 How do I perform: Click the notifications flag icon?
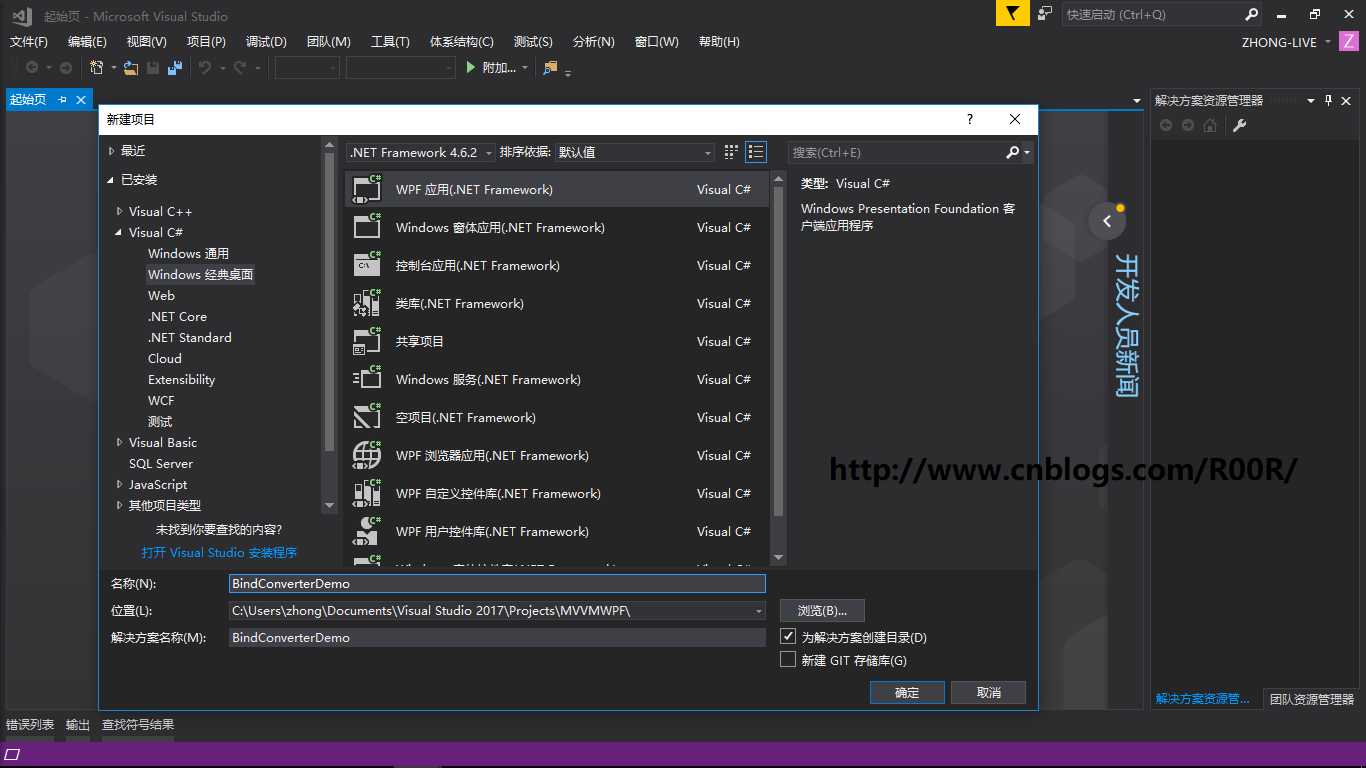pyautogui.click(x=1012, y=14)
